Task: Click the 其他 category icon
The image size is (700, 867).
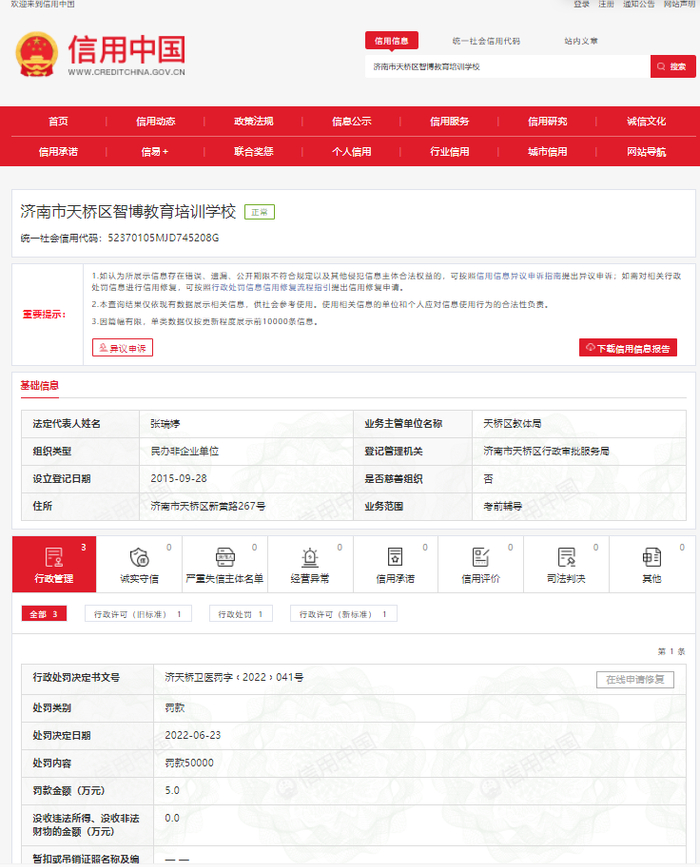Action: (x=651, y=557)
